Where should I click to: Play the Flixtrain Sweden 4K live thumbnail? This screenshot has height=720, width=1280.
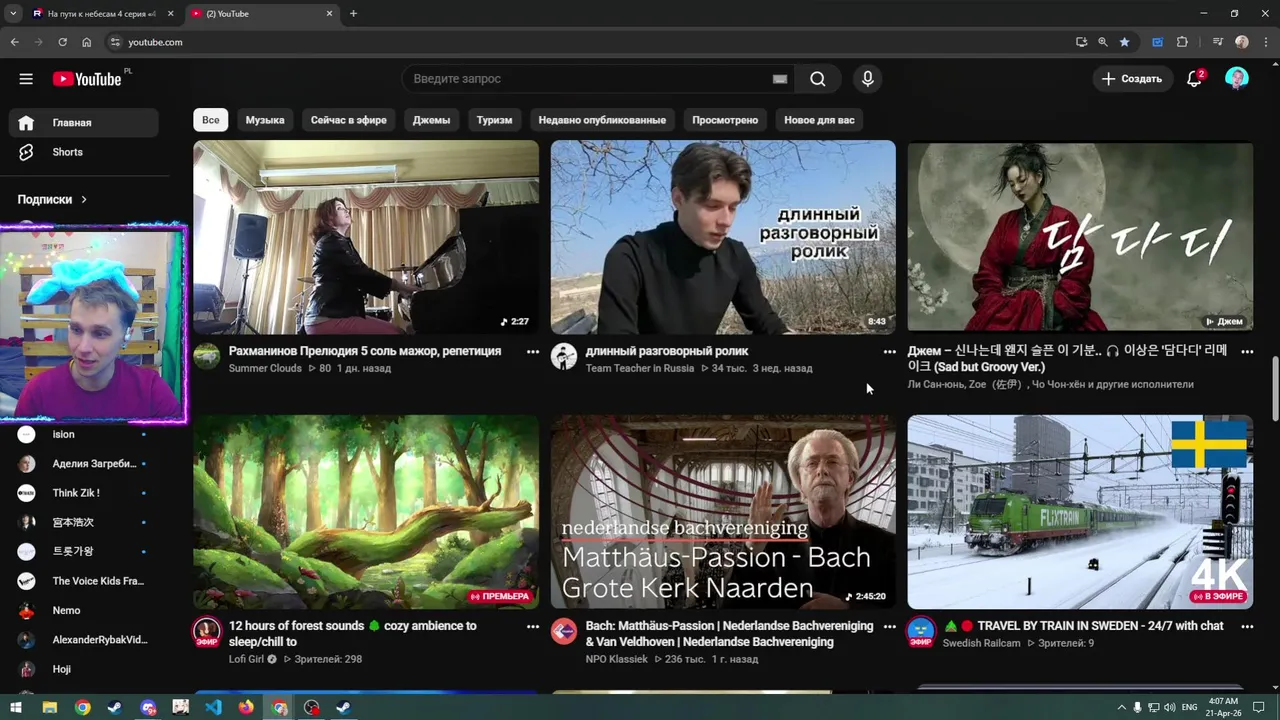pos(1080,512)
